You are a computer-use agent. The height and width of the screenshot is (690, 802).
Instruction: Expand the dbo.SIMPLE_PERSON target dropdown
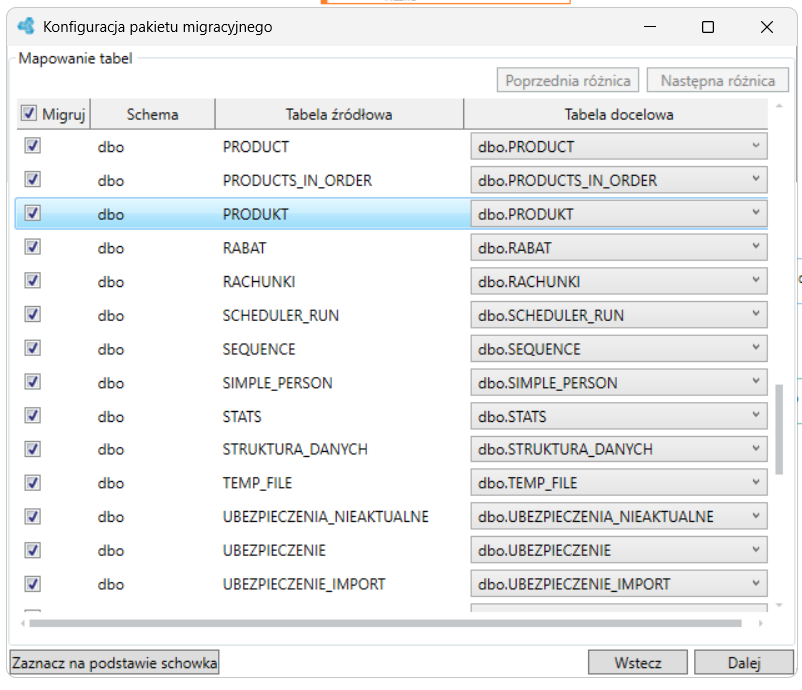619,383
